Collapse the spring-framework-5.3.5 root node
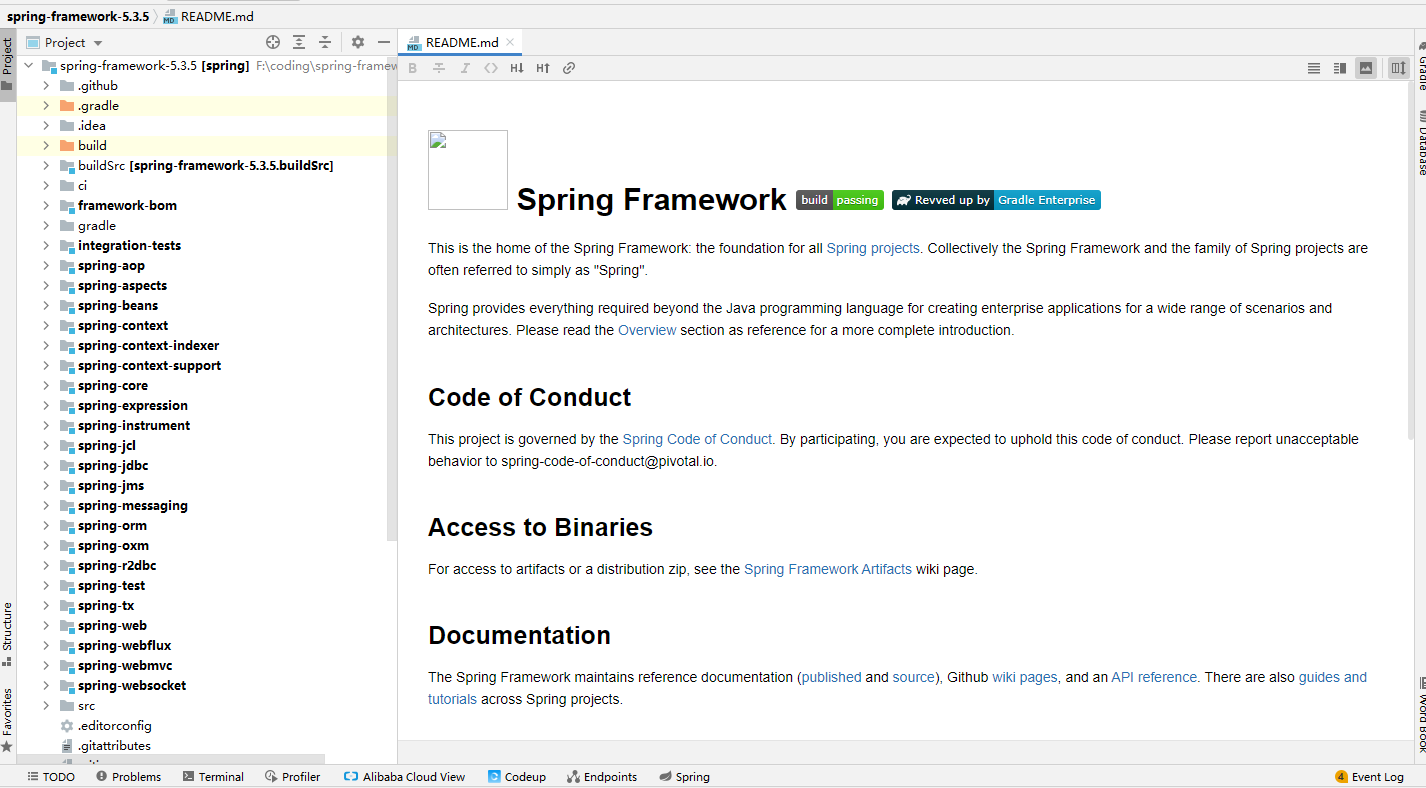The width and height of the screenshot is (1426, 788). [28, 66]
